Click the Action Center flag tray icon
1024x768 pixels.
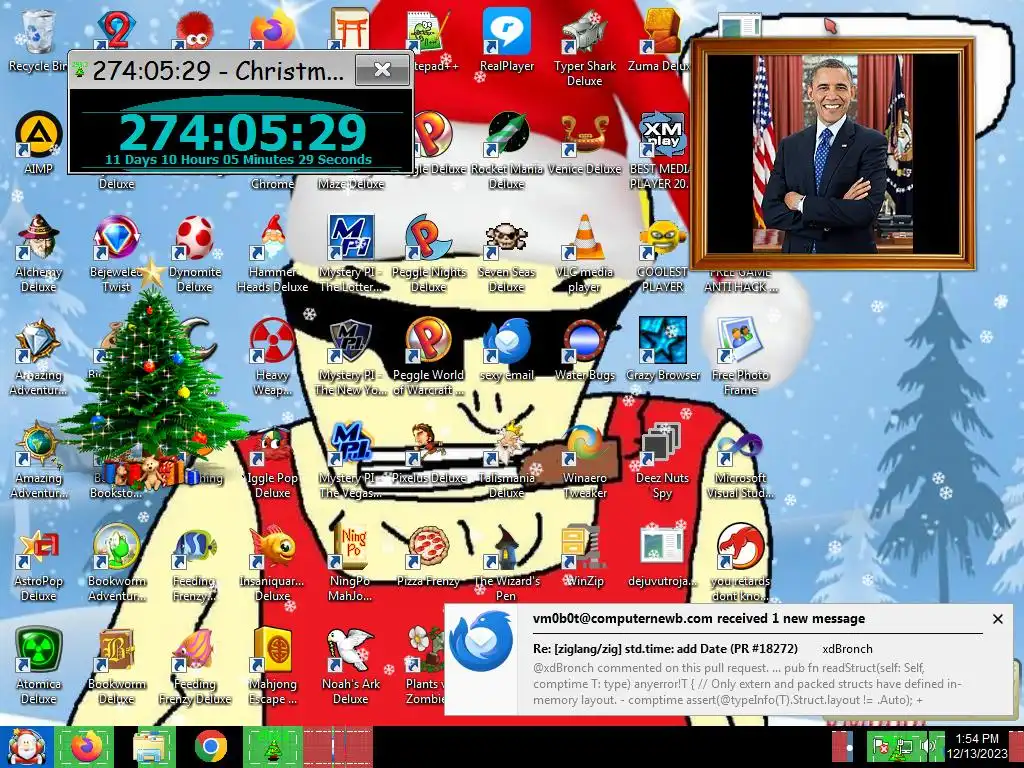(x=880, y=745)
